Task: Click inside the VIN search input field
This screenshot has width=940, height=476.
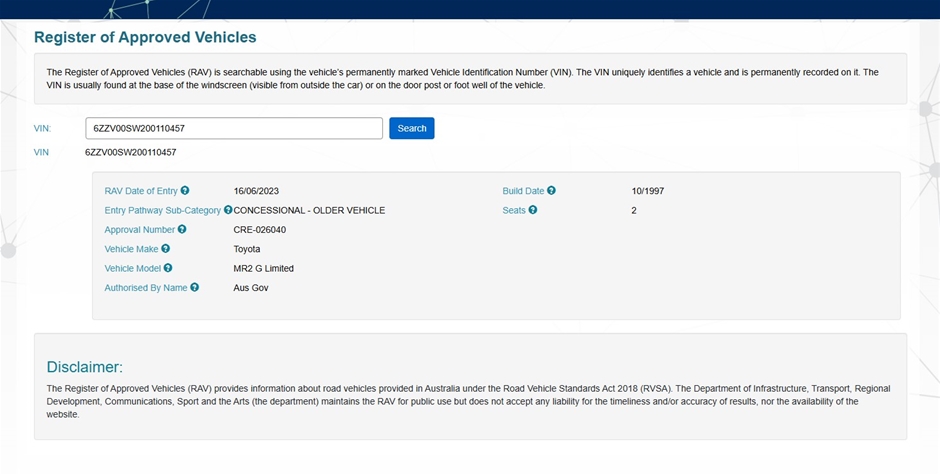Action: (234, 128)
